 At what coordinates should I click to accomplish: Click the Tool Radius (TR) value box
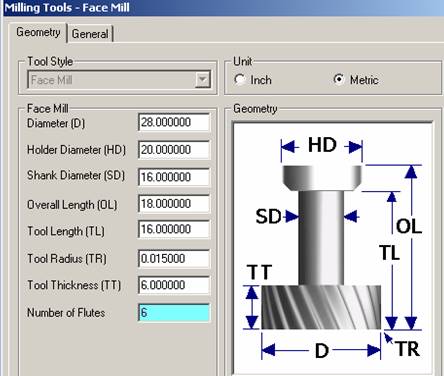174,258
